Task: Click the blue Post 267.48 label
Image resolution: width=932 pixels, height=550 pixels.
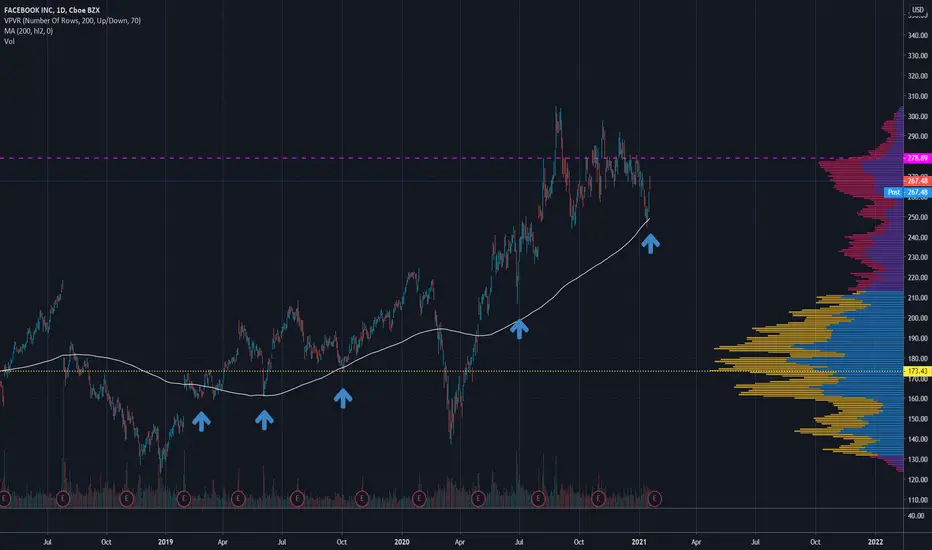Action: tap(906, 192)
